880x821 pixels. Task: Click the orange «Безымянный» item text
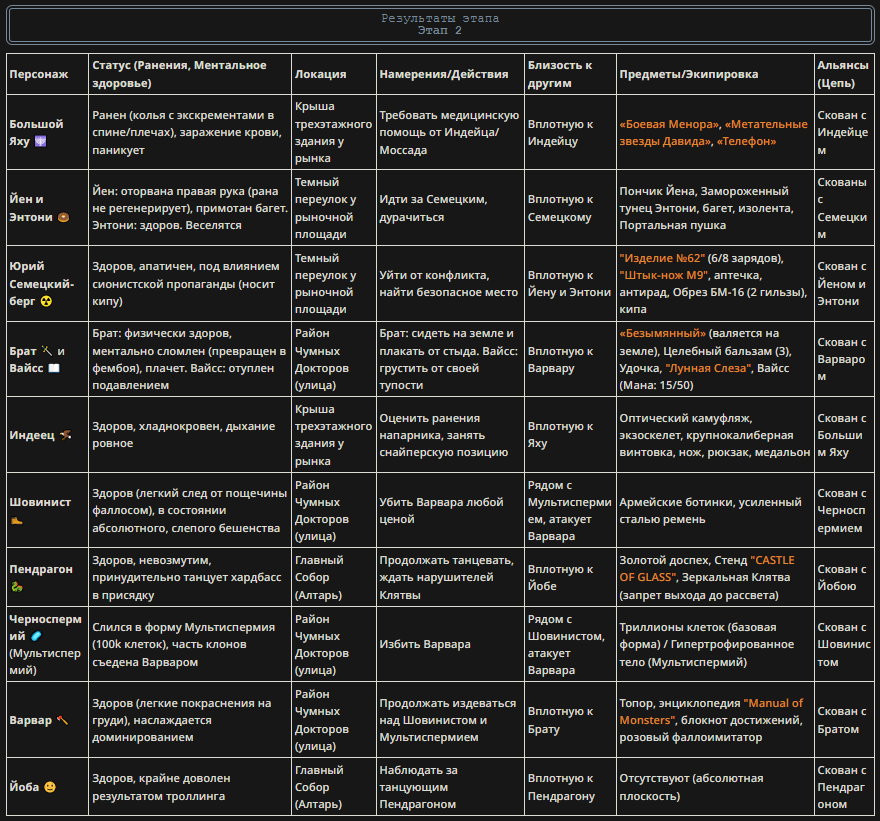click(663, 333)
